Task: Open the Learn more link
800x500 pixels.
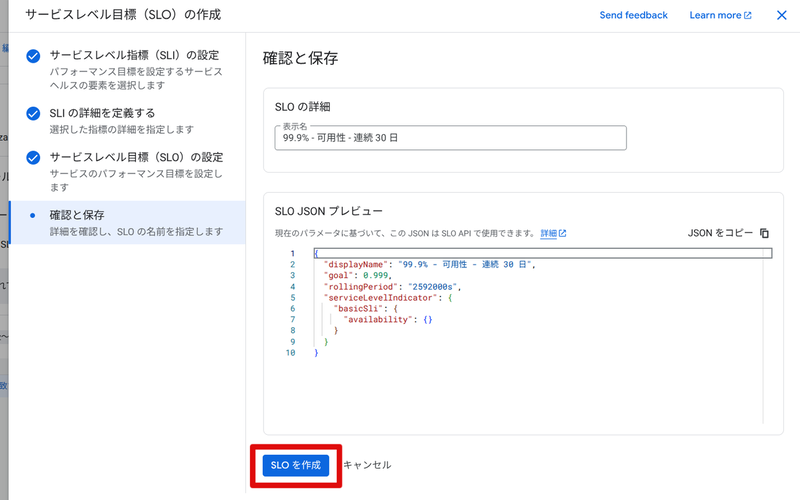Action: (x=720, y=15)
